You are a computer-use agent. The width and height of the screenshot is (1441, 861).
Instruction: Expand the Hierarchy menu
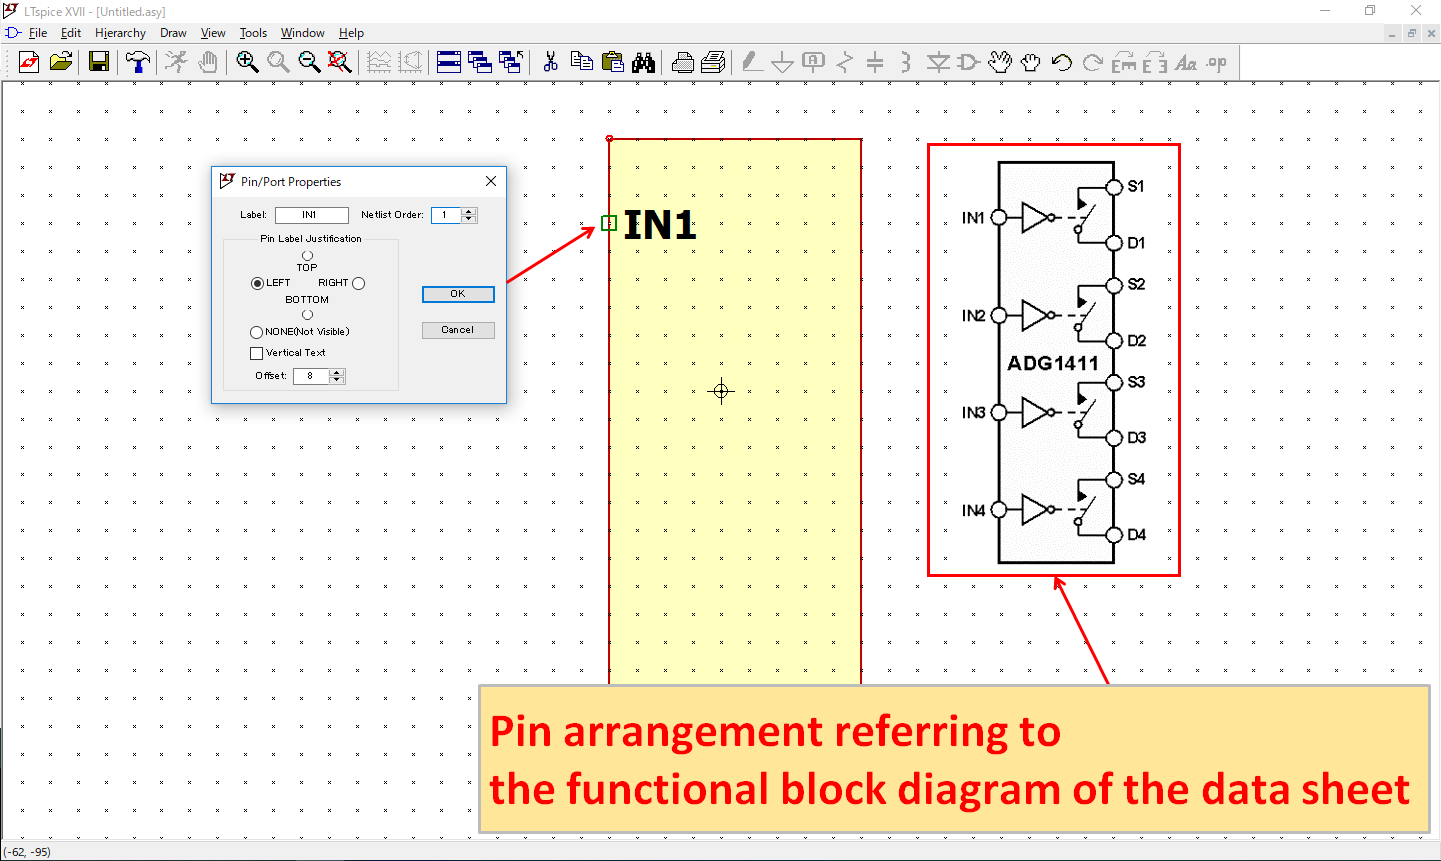pos(120,32)
